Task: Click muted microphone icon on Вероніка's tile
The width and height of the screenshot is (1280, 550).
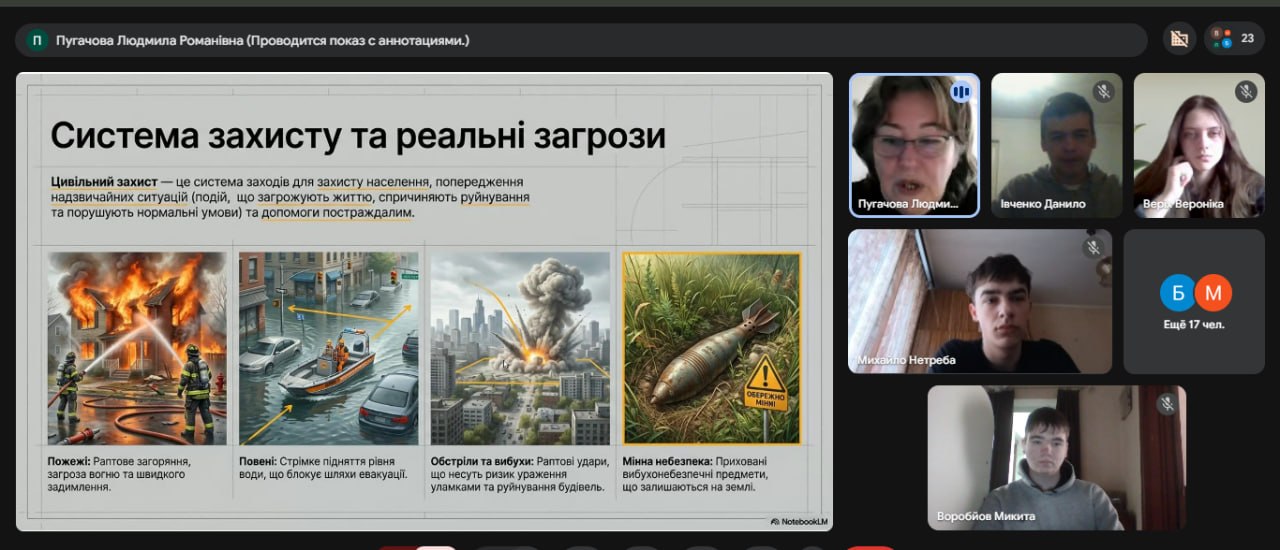Action: point(1245,92)
